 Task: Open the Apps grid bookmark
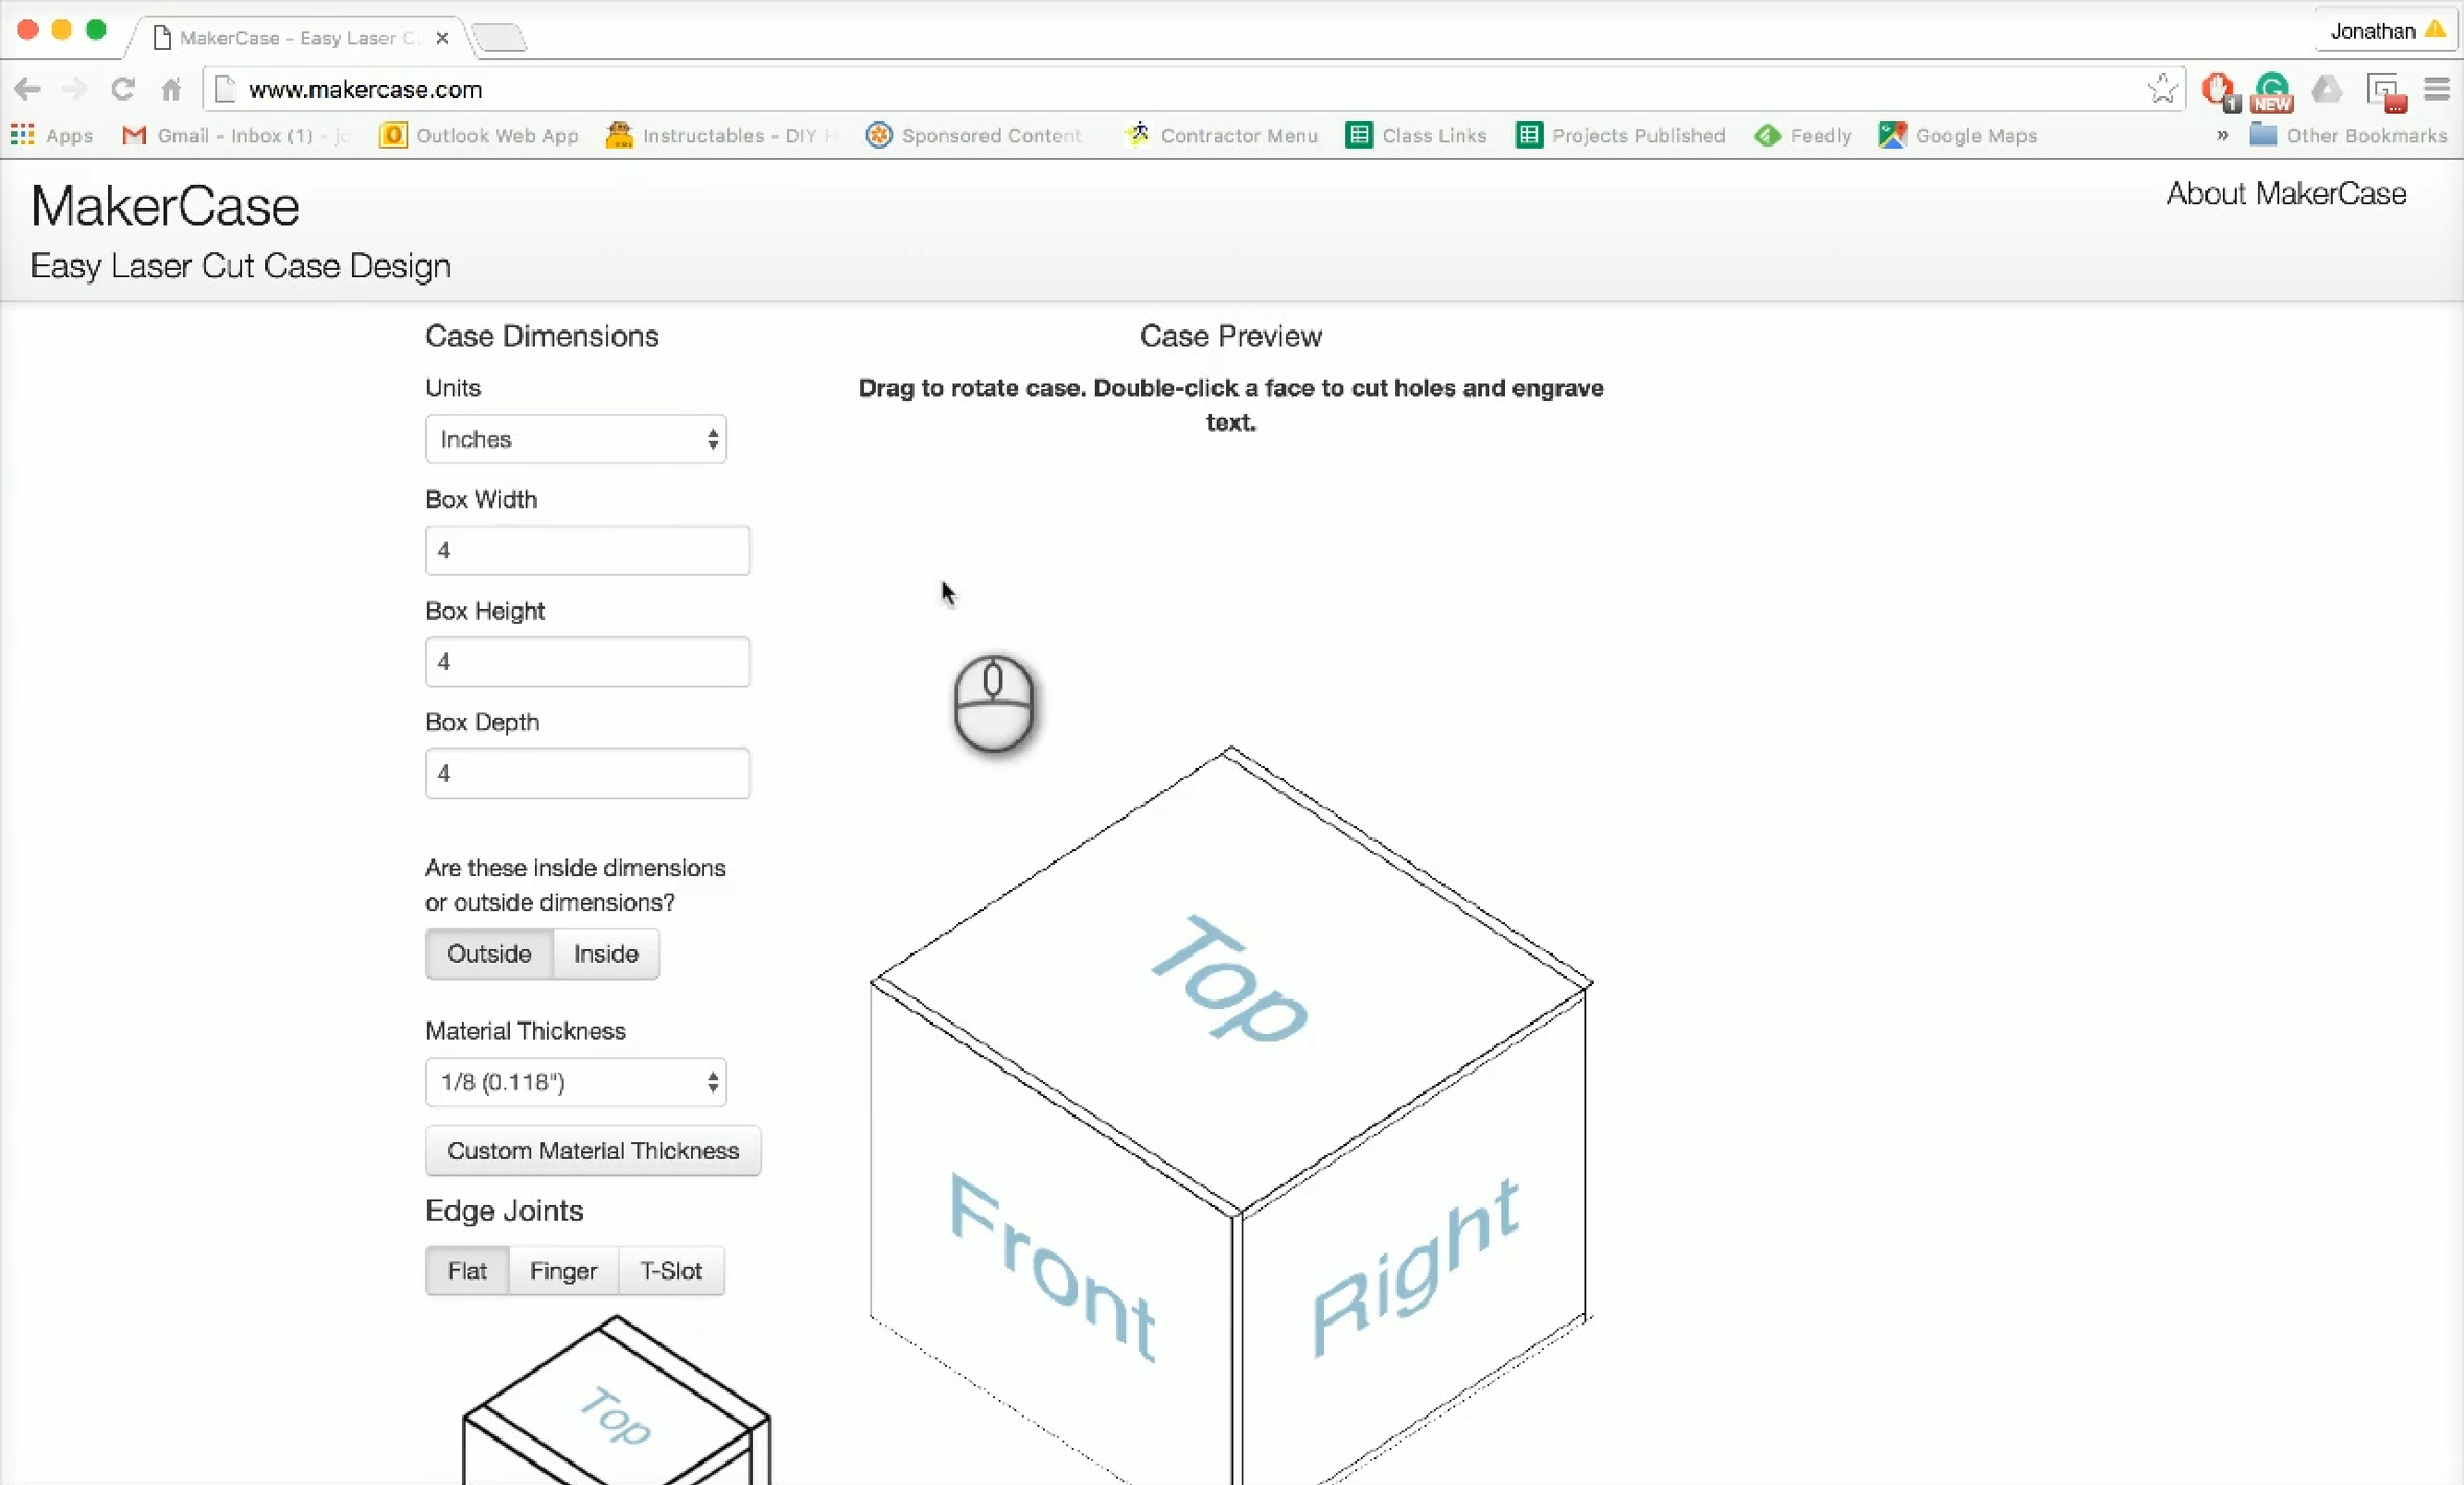pyautogui.click(x=52, y=135)
